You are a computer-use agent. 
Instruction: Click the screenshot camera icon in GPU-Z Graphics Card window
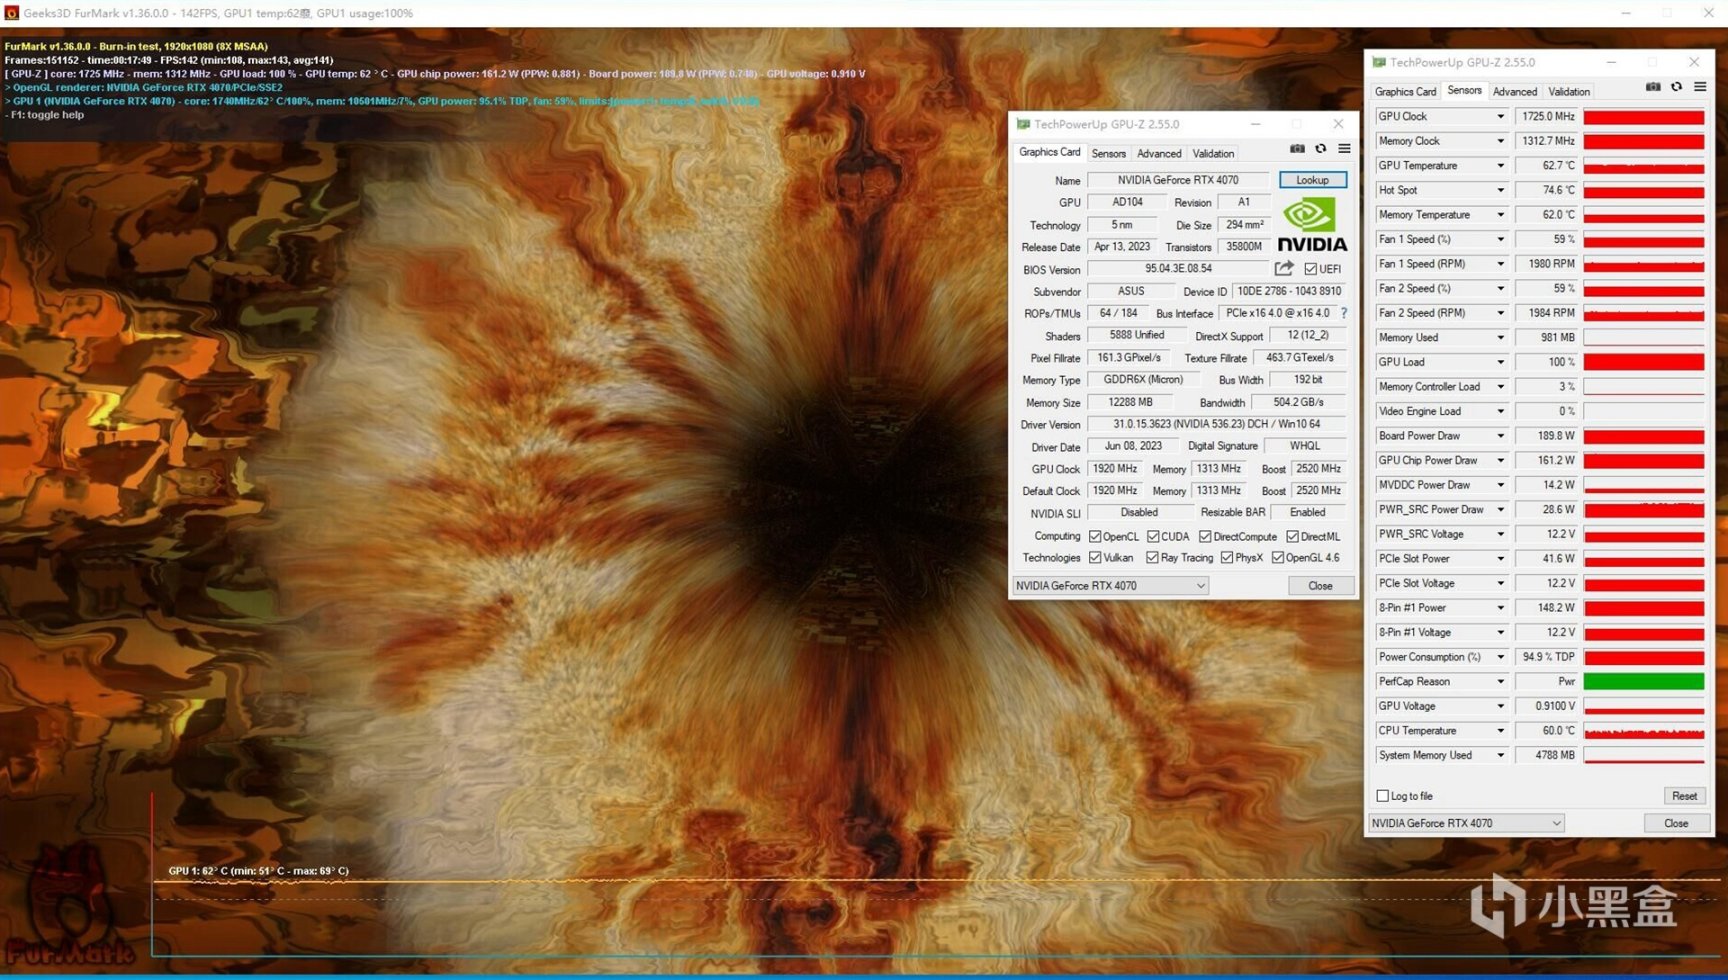click(x=1297, y=149)
